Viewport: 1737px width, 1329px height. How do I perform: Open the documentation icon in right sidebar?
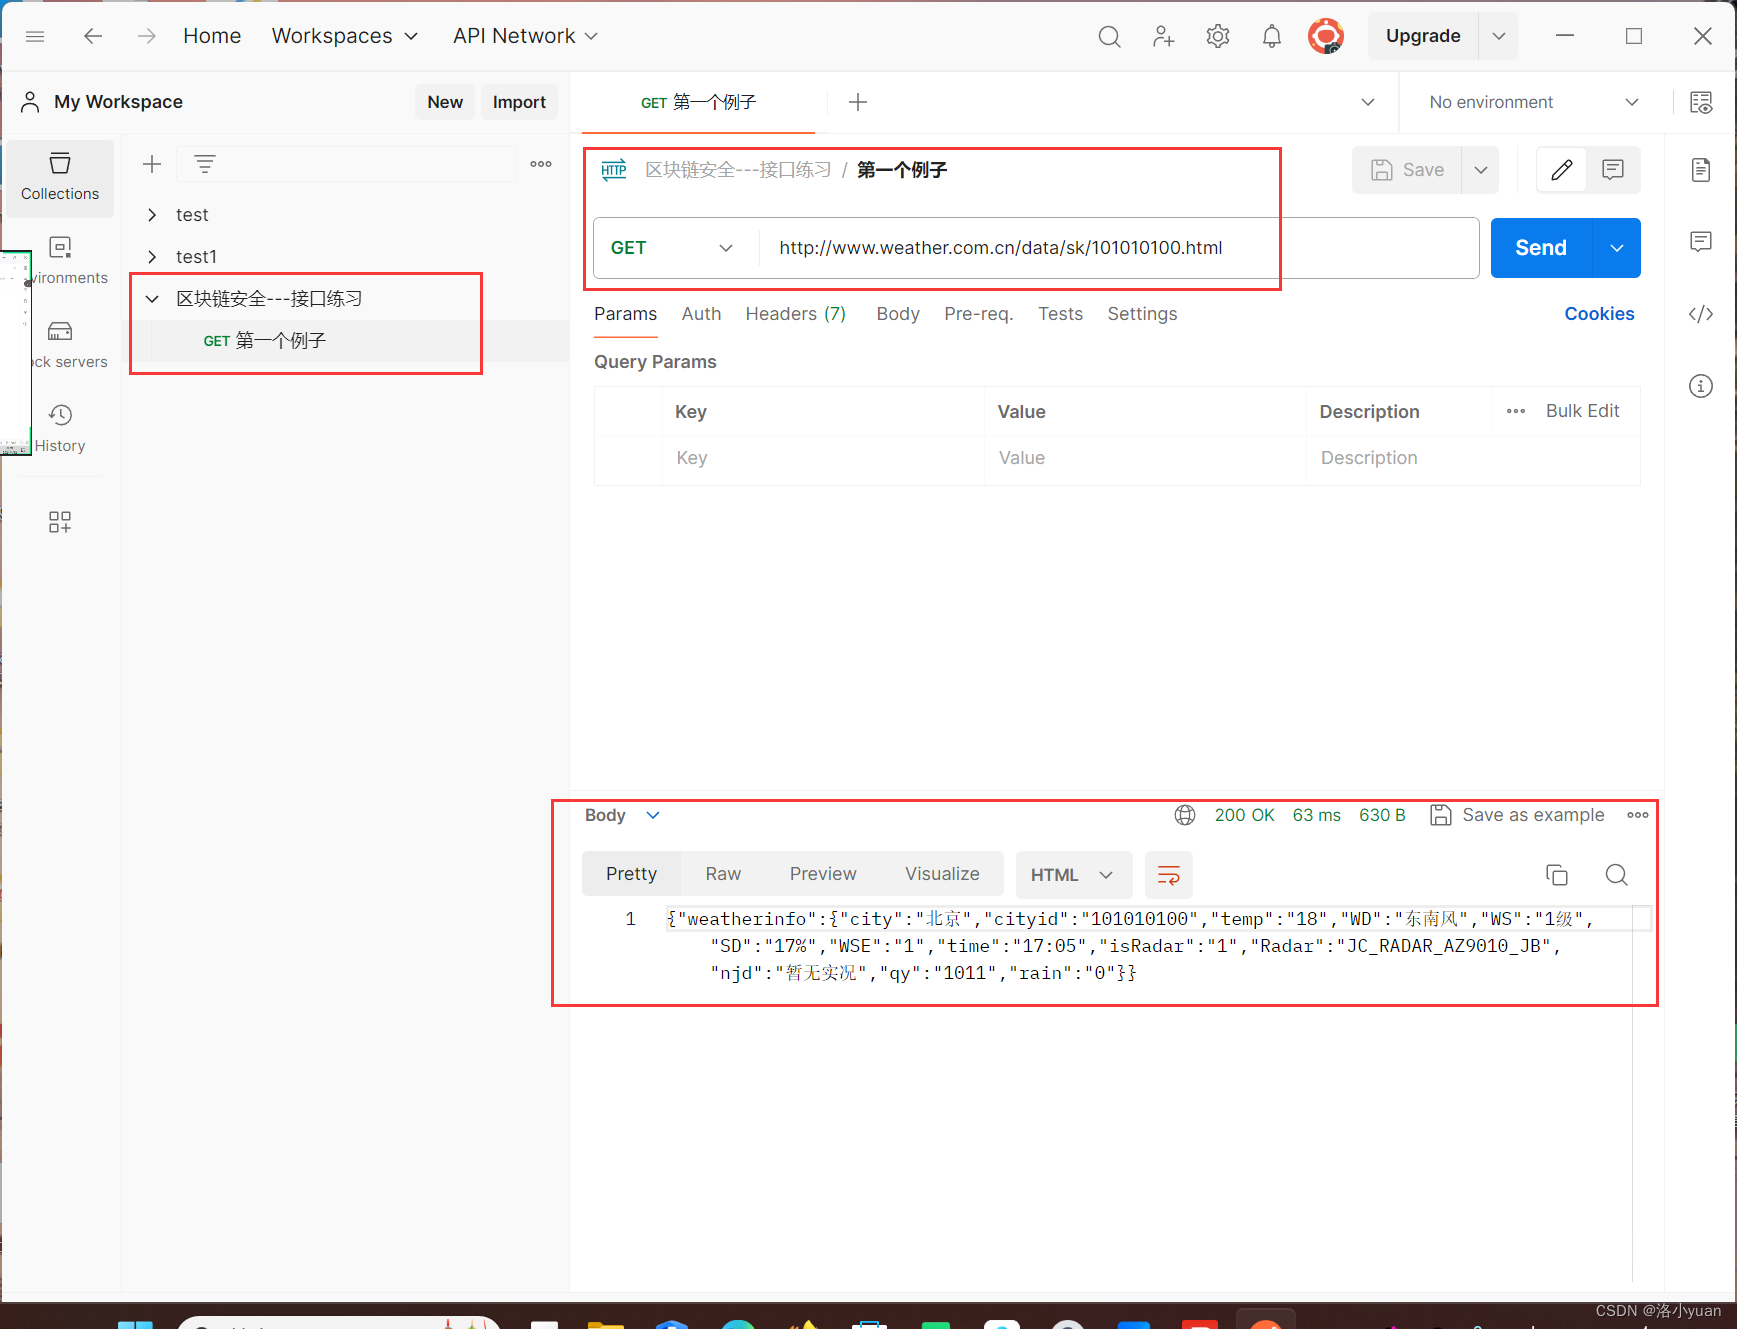pyautogui.click(x=1701, y=170)
